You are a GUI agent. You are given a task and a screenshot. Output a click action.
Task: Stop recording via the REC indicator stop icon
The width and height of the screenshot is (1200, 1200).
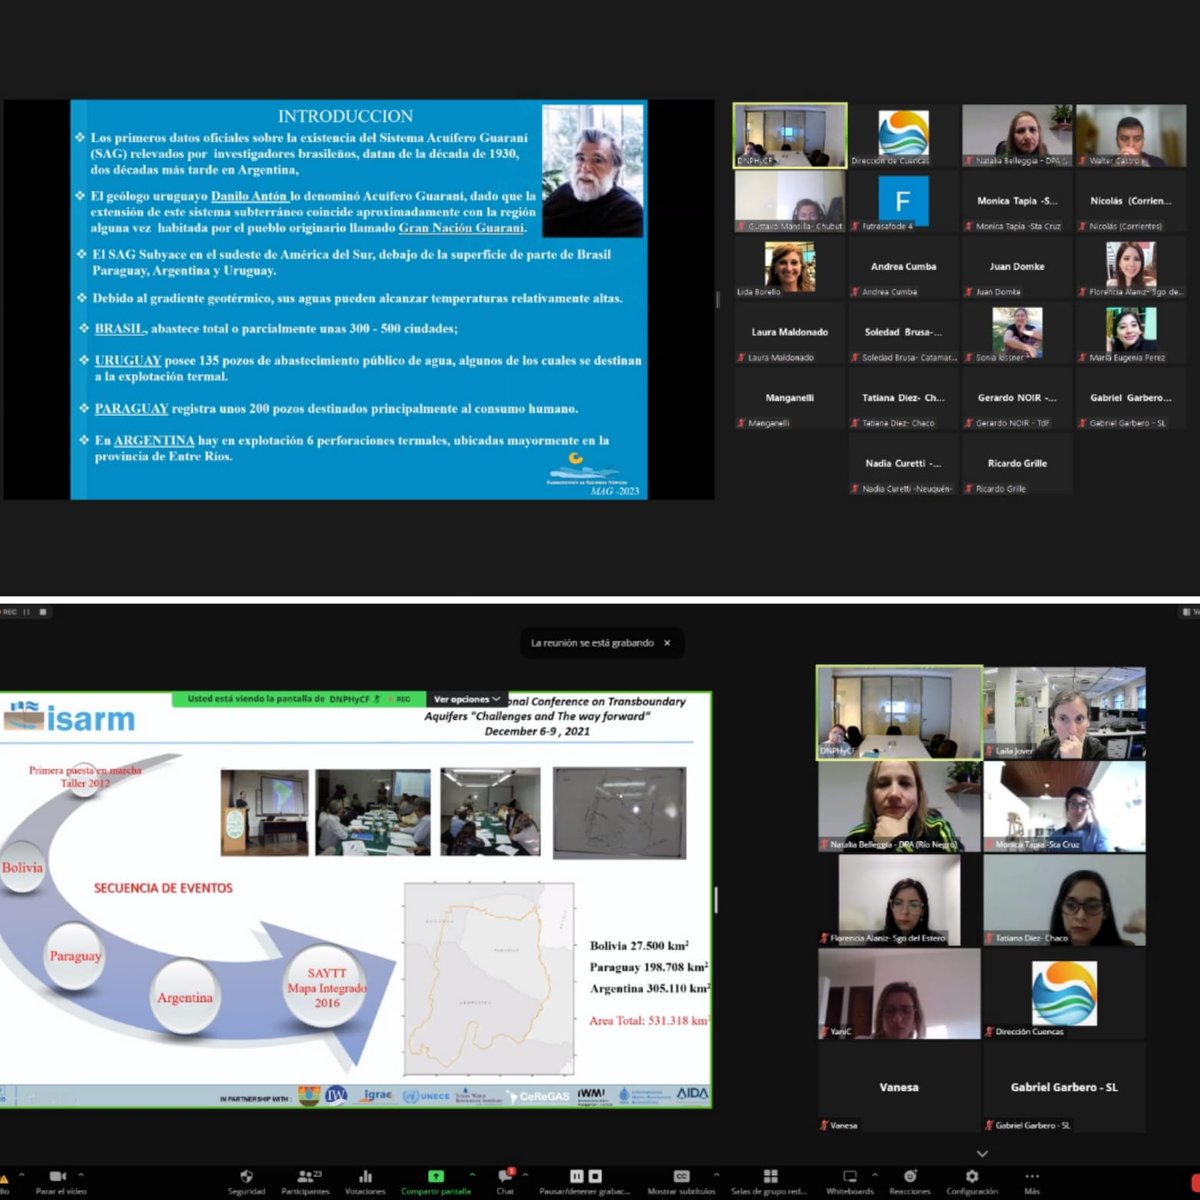pos(43,611)
